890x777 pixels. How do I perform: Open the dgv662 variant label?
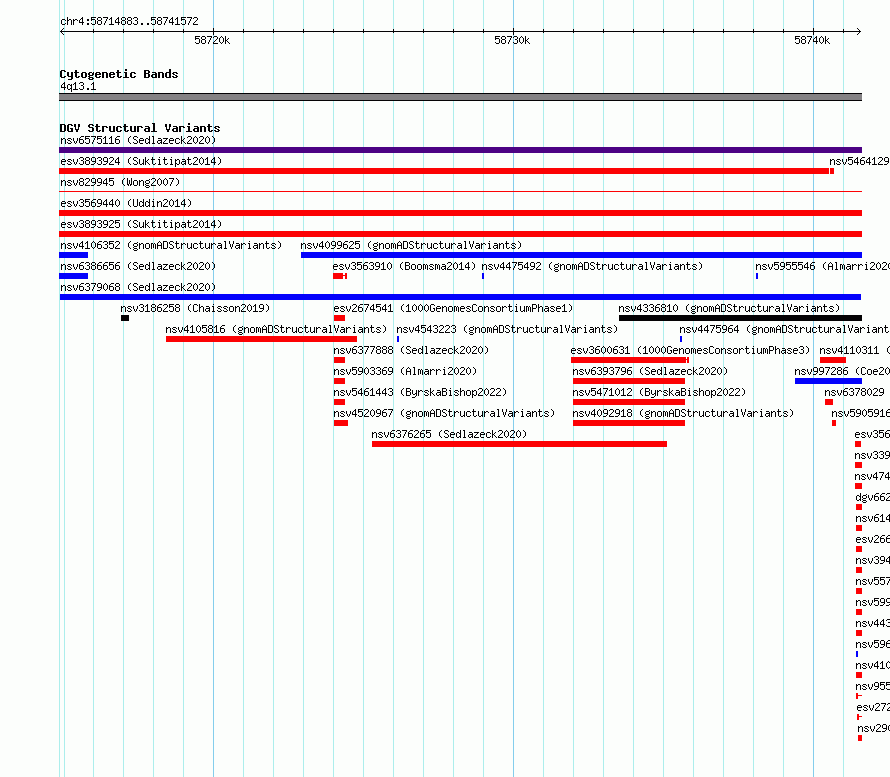point(872,497)
